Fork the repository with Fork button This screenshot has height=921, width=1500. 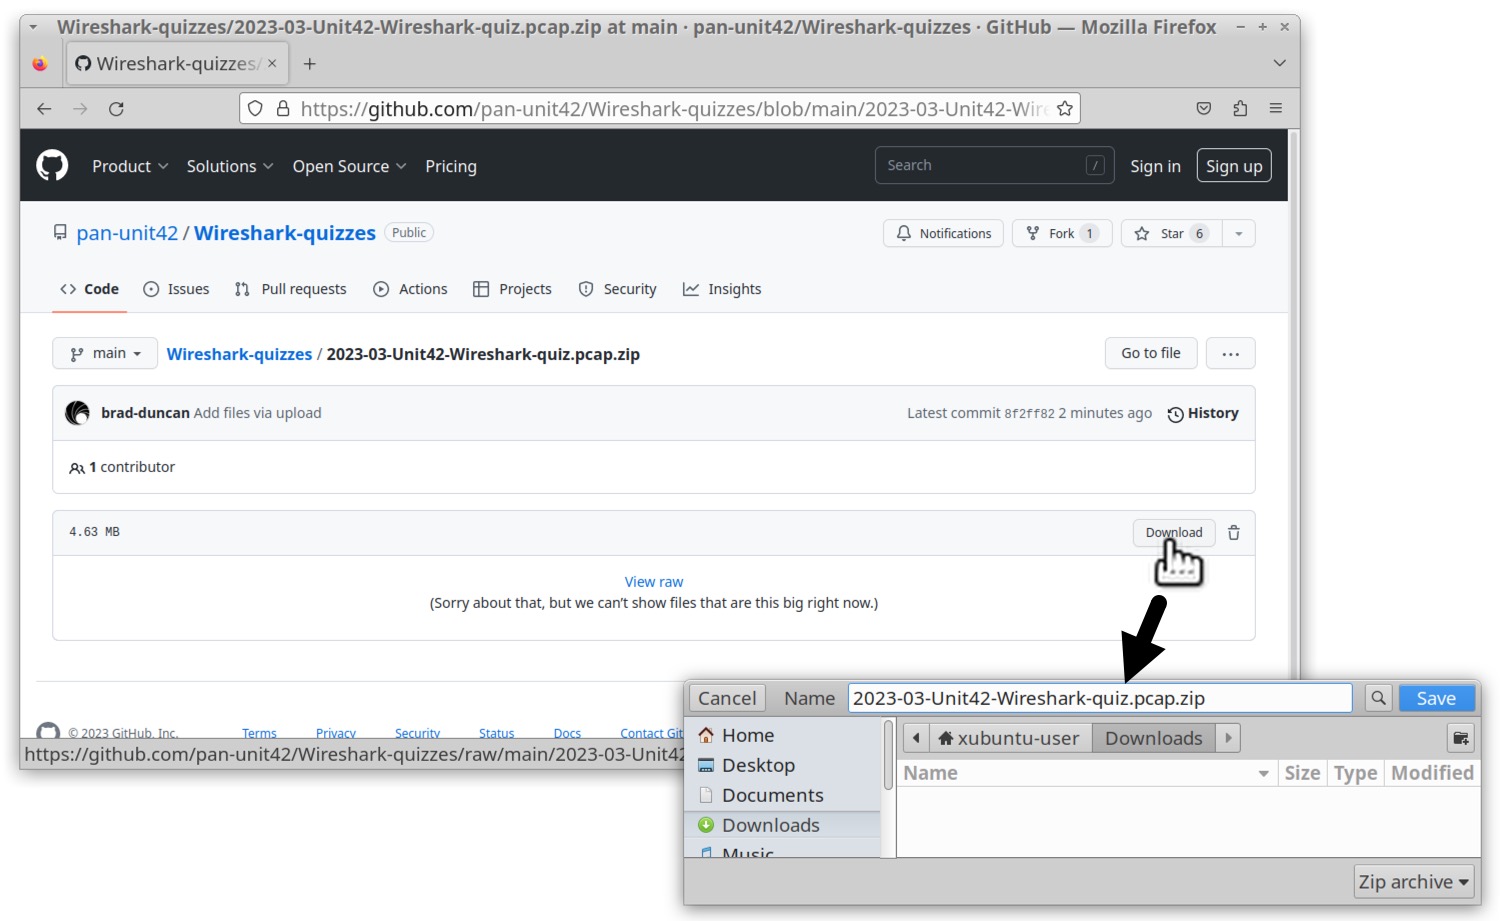[x=1062, y=233]
